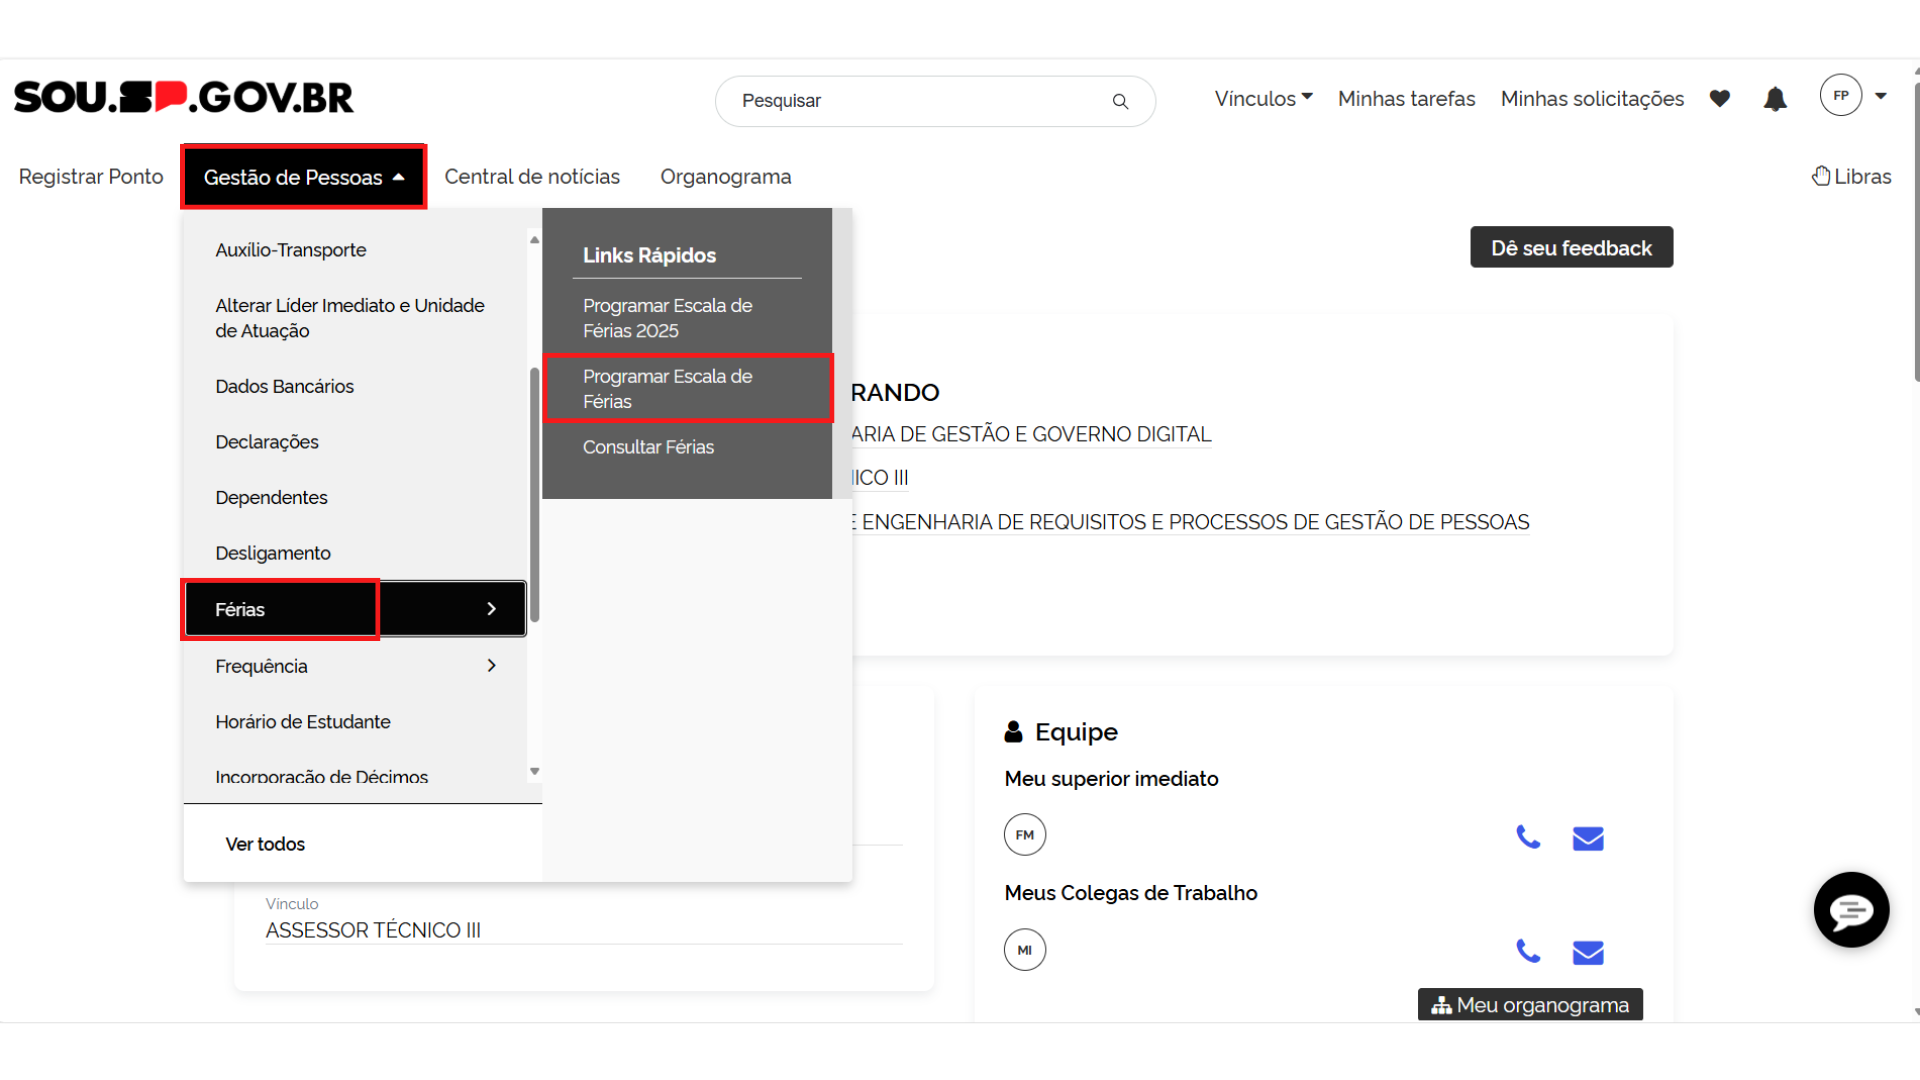The height and width of the screenshot is (1080, 1920).
Task: Choose Dados Bancários menu item
Action: [284, 386]
